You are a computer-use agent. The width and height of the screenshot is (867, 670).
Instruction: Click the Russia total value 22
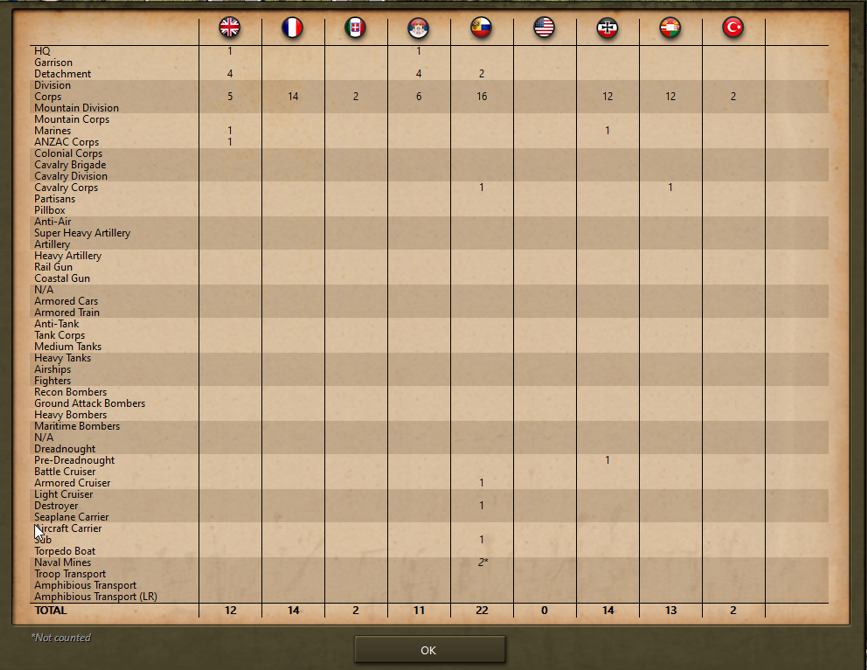(x=482, y=610)
